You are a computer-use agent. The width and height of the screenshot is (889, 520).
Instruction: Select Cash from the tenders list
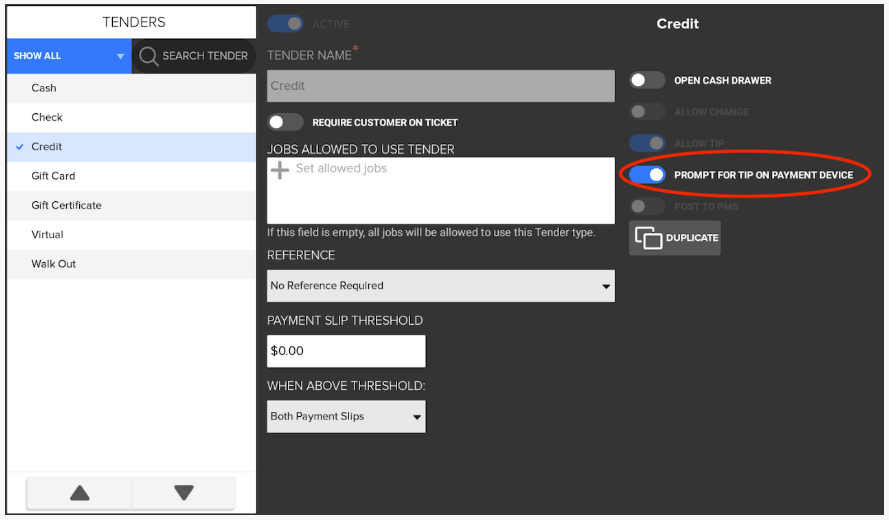pos(44,88)
